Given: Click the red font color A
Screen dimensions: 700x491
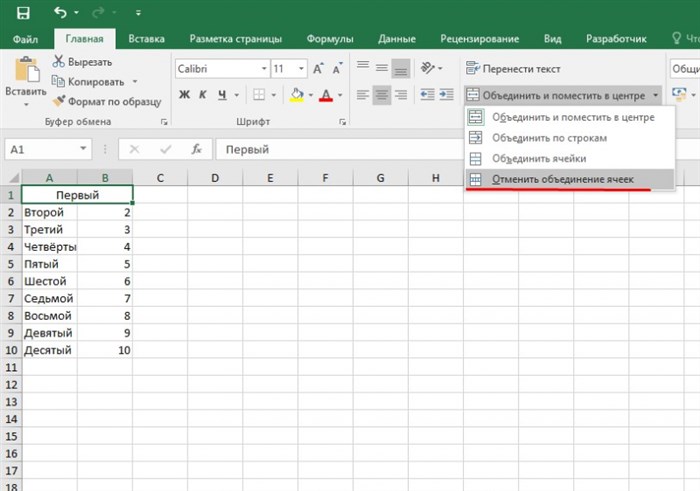Looking at the screenshot, I should click(326, 95).
